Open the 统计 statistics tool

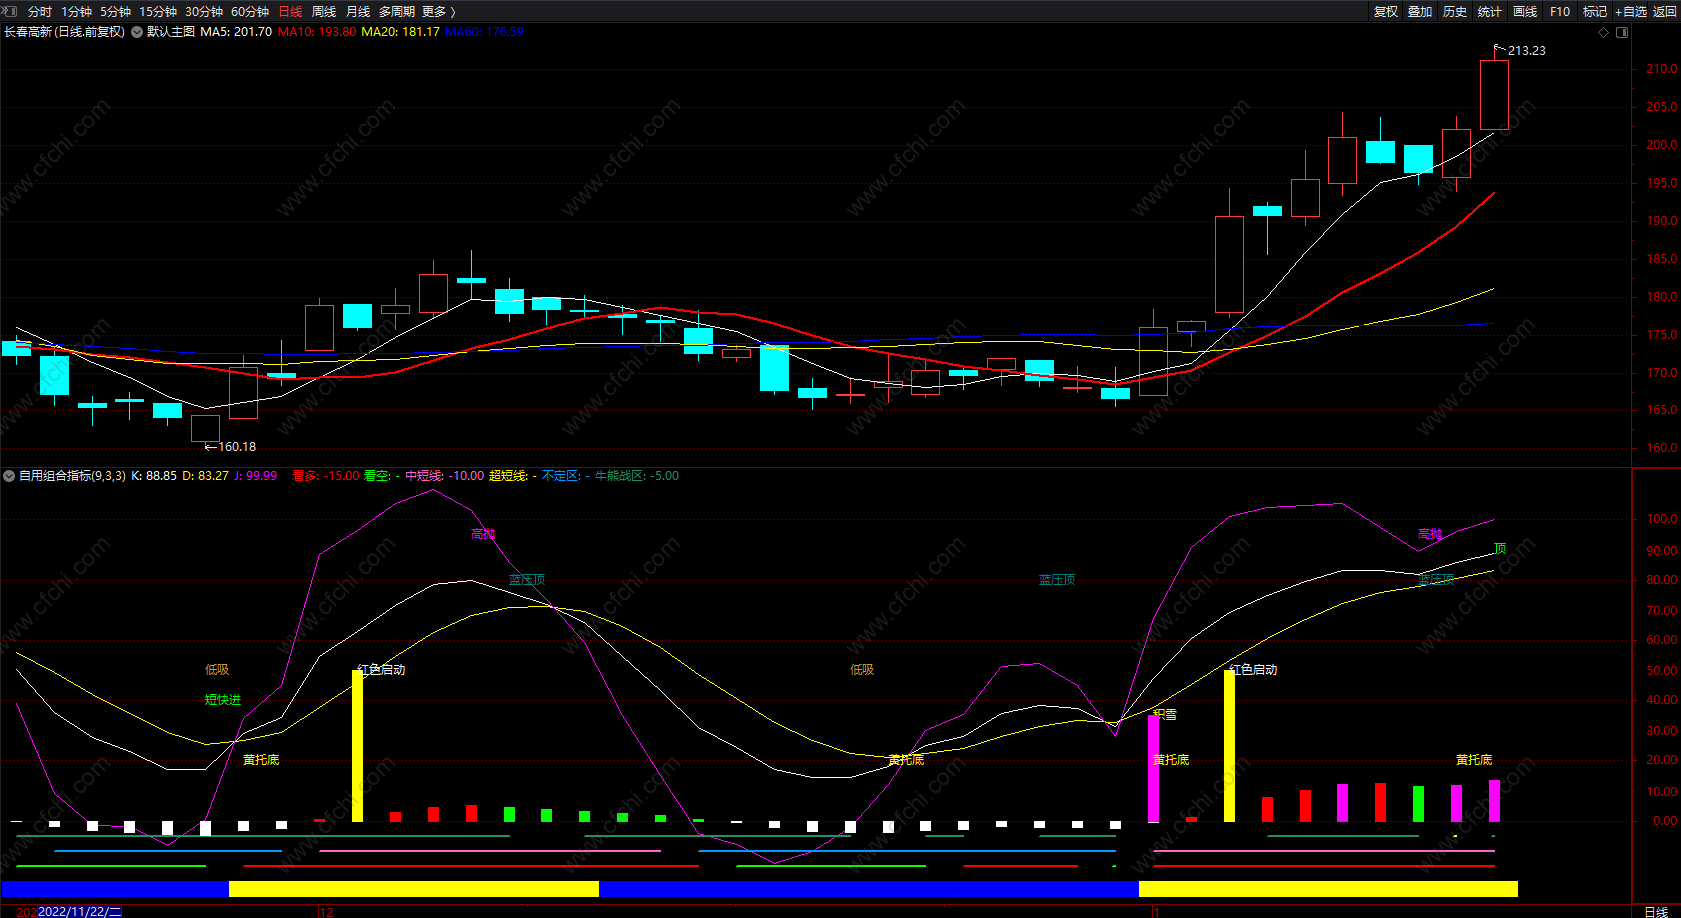(1490, 11)
